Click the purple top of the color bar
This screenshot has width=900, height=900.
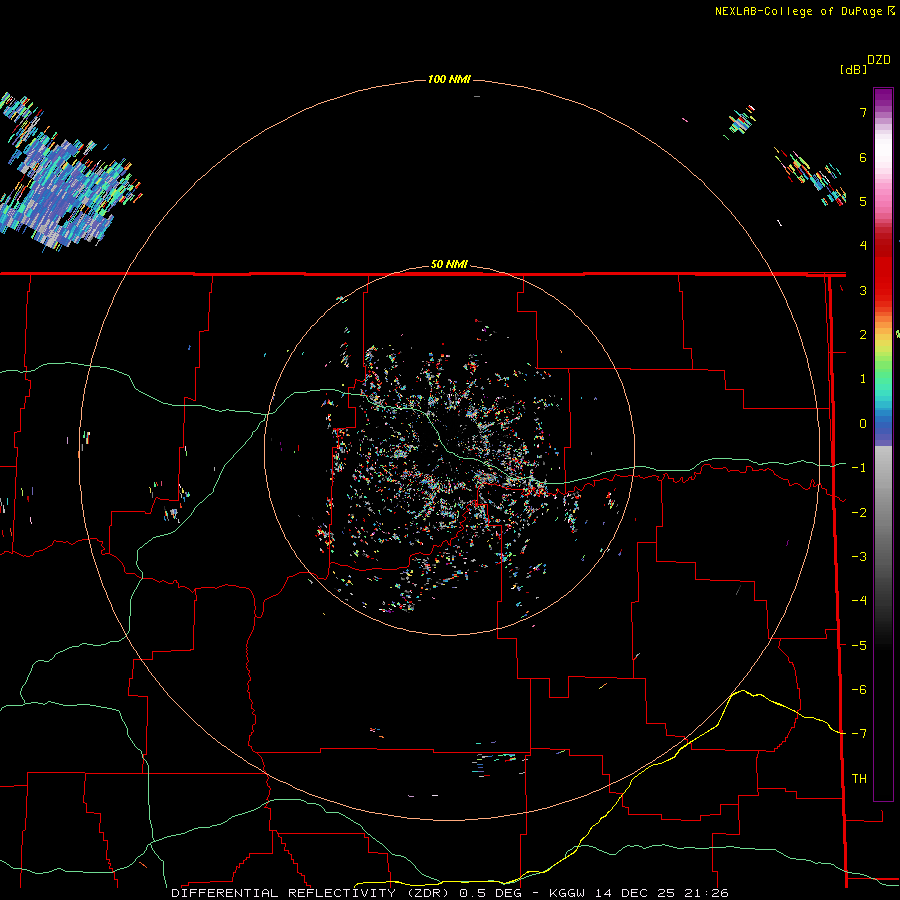pos(883,98)
